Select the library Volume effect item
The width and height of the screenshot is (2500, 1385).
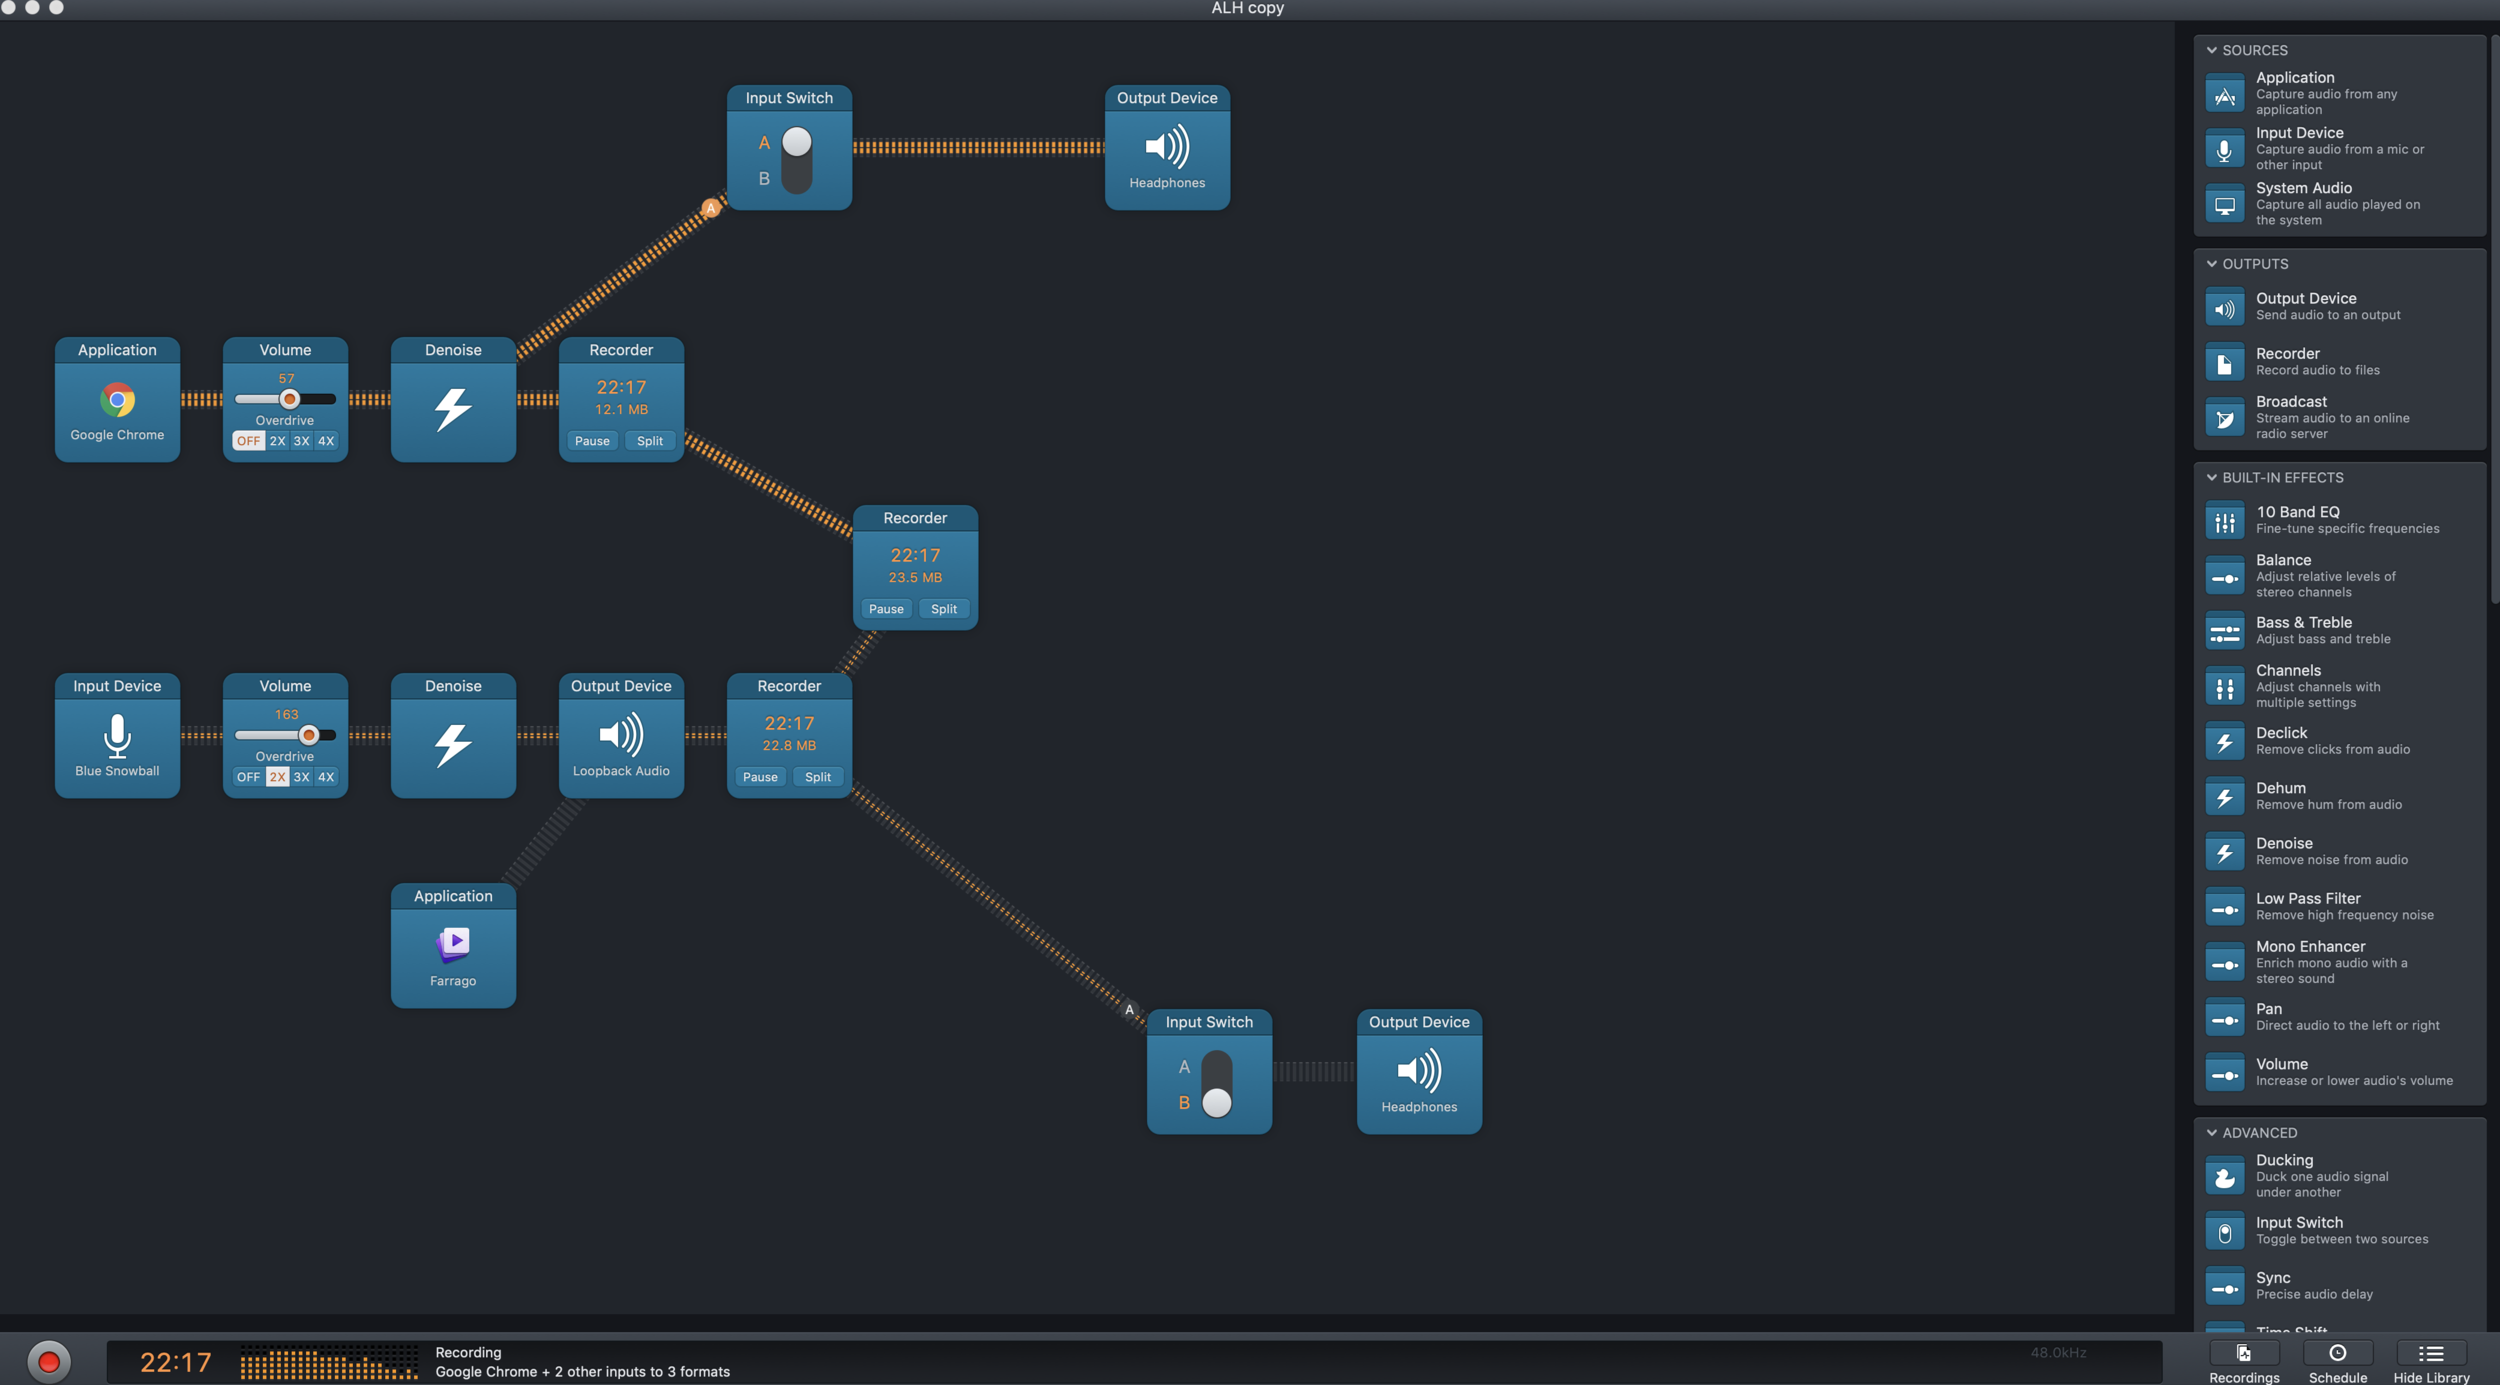click(x=2339, y=1072)
